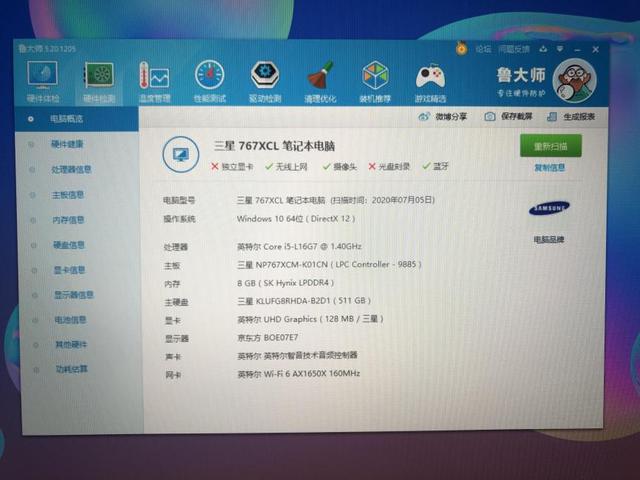Select 其他硬件 in the sidebar
Image resolution: width=640 pixels, height=480 pixels.
tap(71, 344)
